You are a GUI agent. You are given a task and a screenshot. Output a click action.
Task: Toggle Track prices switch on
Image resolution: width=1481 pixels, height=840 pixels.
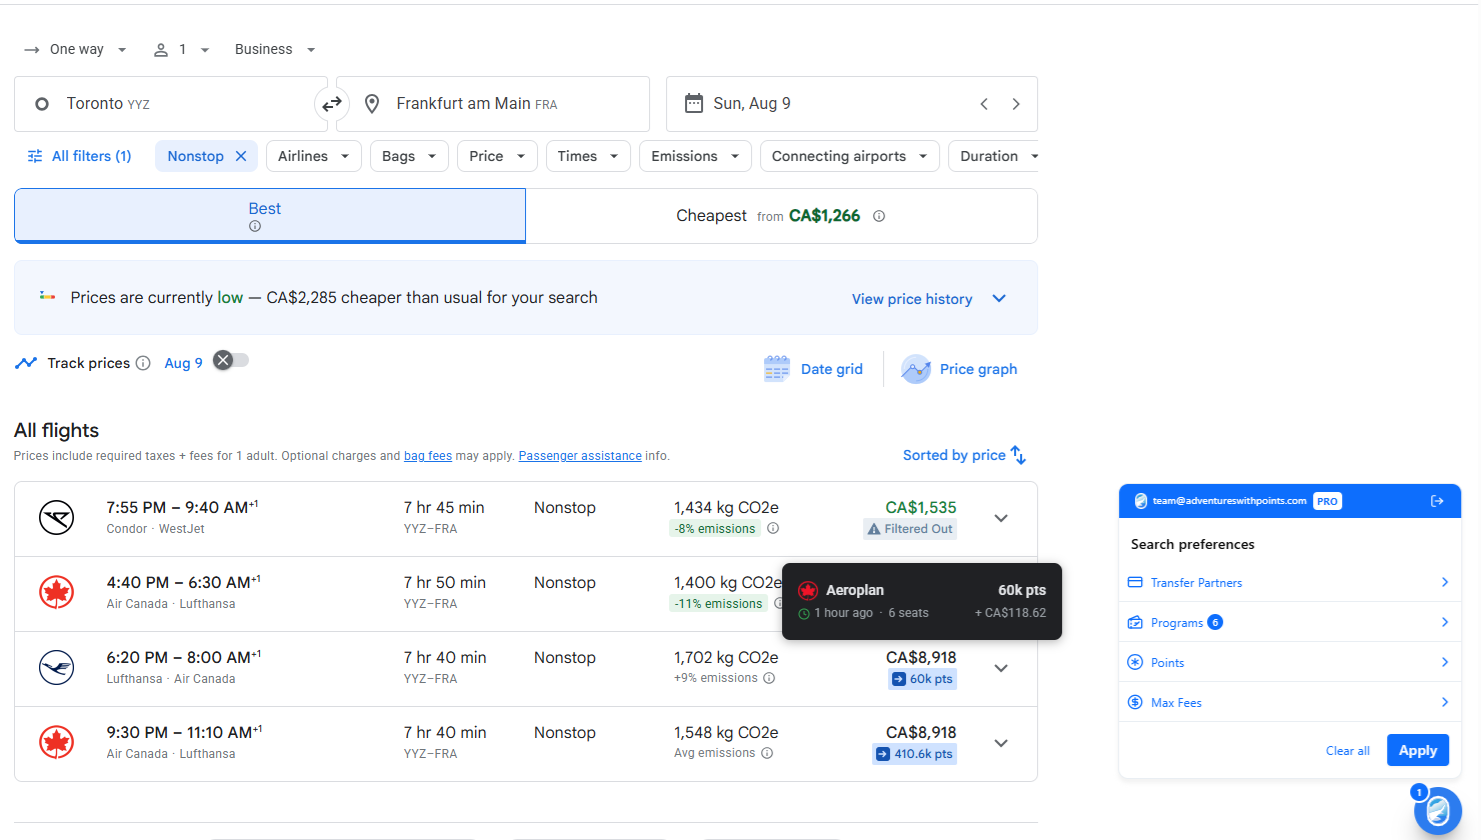click(231, 361)
